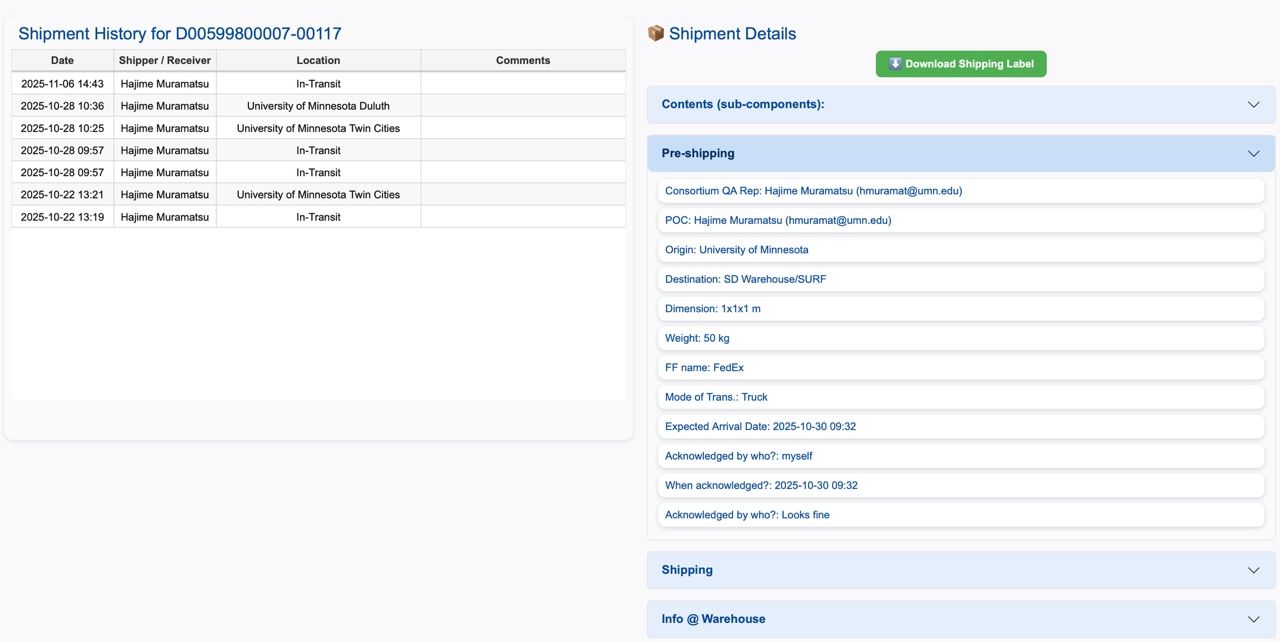The image size is (1280, 642).
Task: Click the Shipment History heading
Action: (x=180, y=34)
